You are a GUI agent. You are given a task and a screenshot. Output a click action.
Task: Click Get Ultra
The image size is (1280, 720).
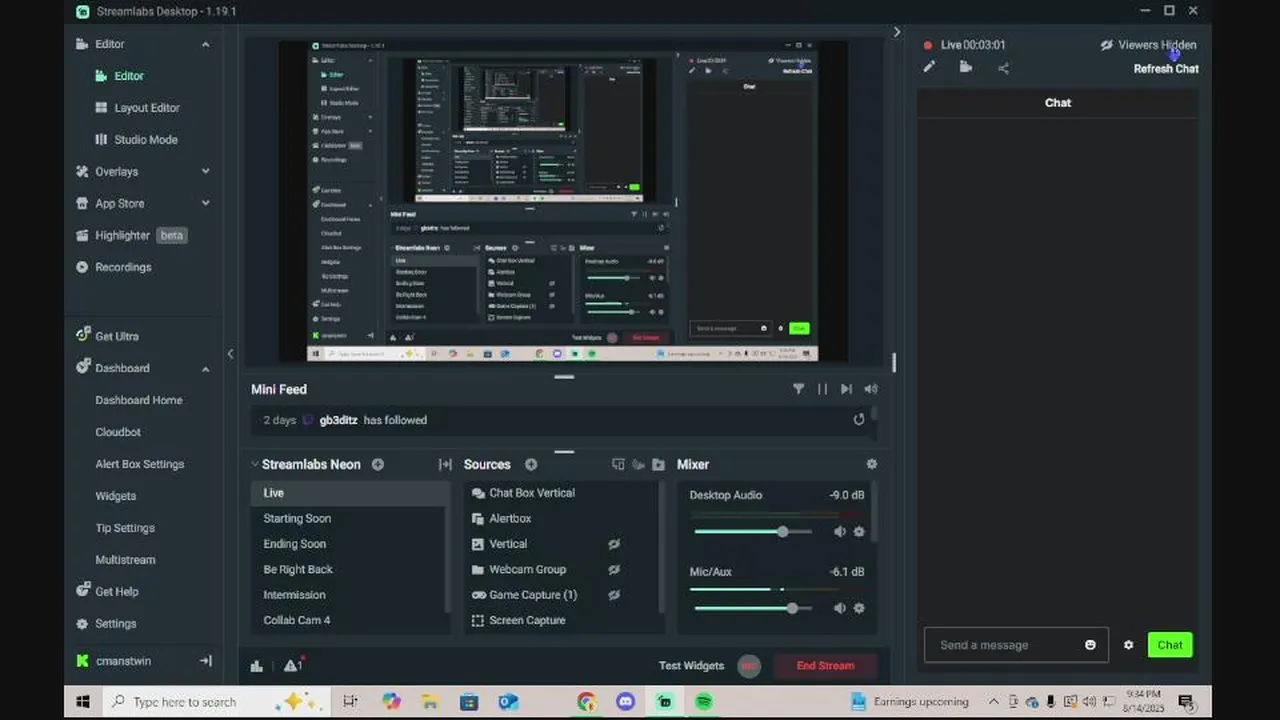click(117, 336)
